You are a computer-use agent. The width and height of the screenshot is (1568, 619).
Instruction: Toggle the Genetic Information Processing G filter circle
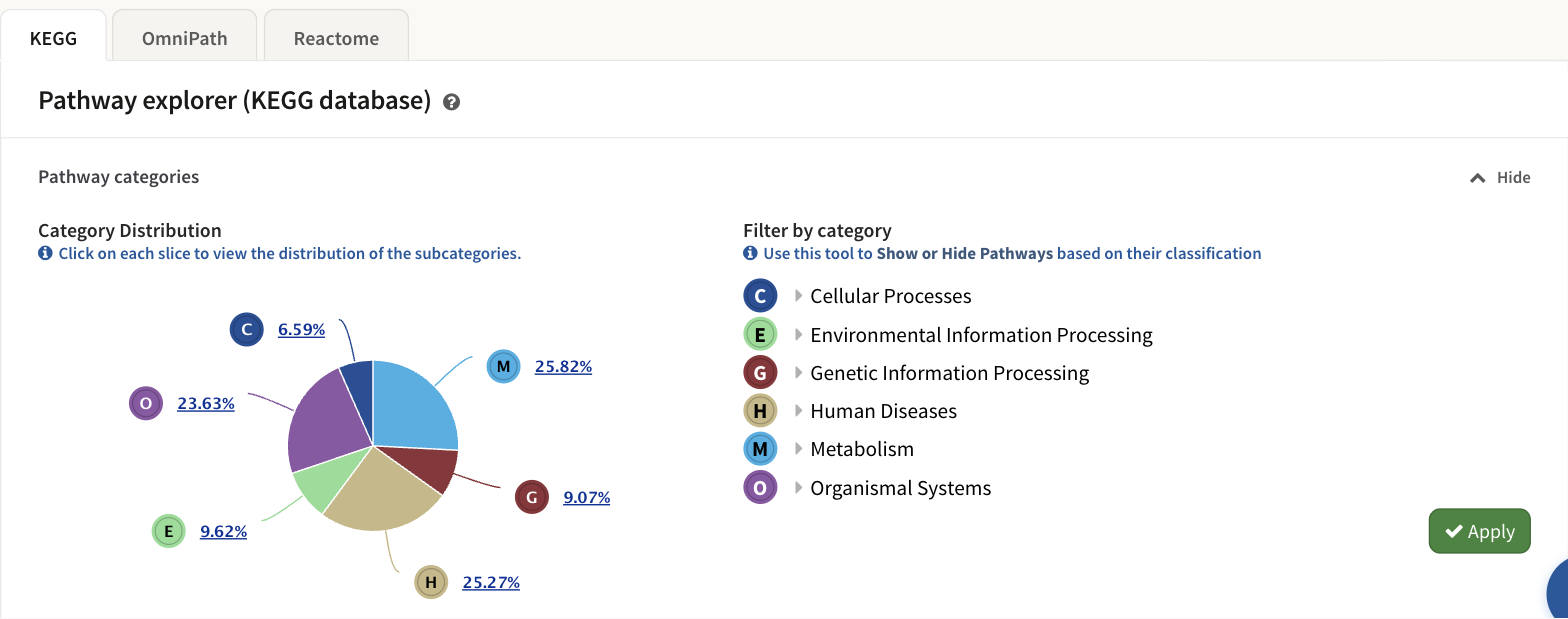click(x=760, y=373)
